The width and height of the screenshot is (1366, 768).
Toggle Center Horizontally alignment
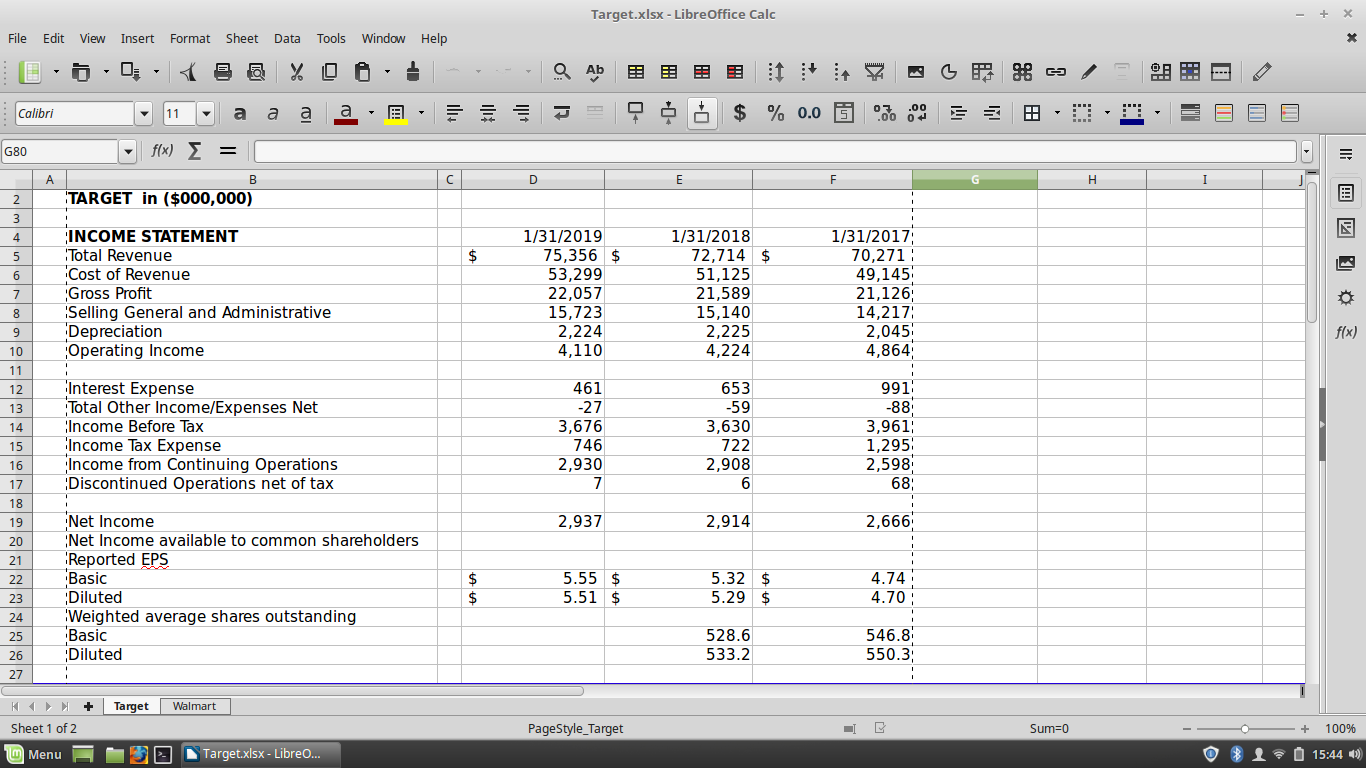(487, 113)
